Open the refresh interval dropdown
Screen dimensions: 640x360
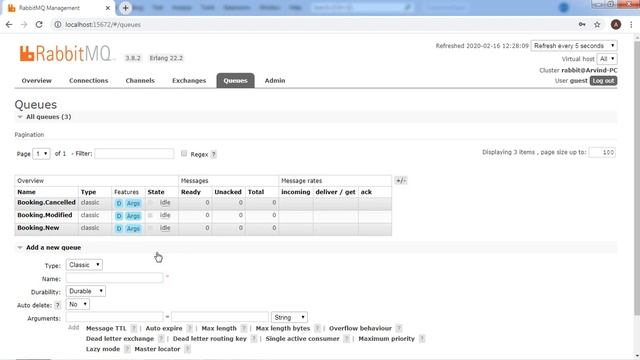(573, 46)
